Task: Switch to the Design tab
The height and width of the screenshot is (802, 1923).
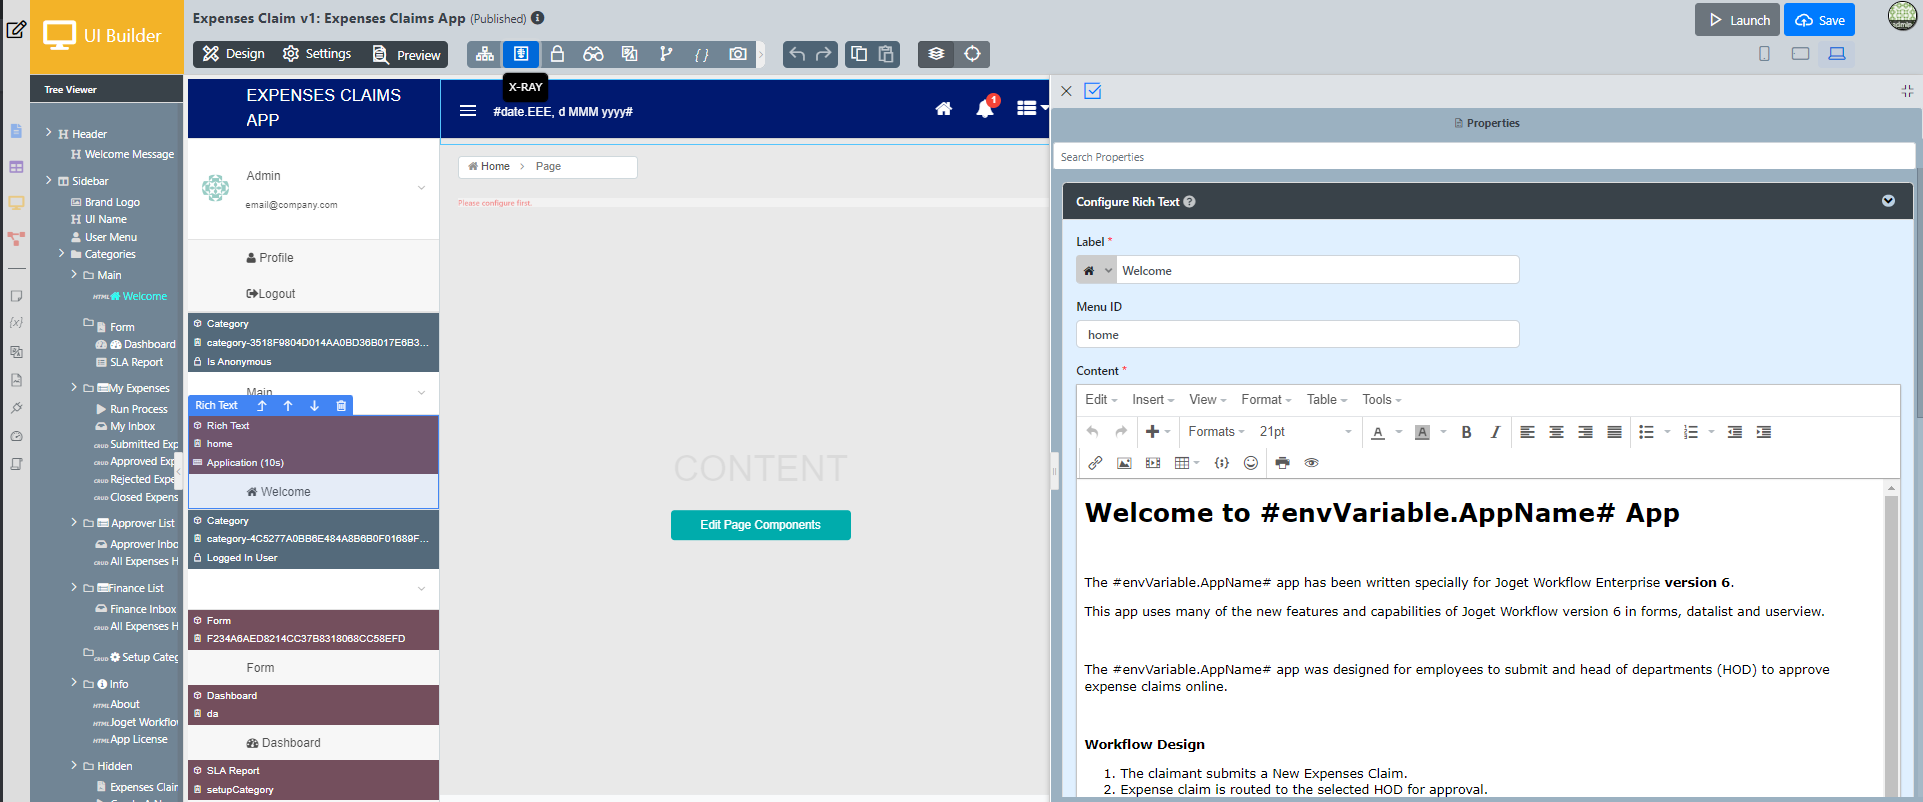Action: [234, 54]
